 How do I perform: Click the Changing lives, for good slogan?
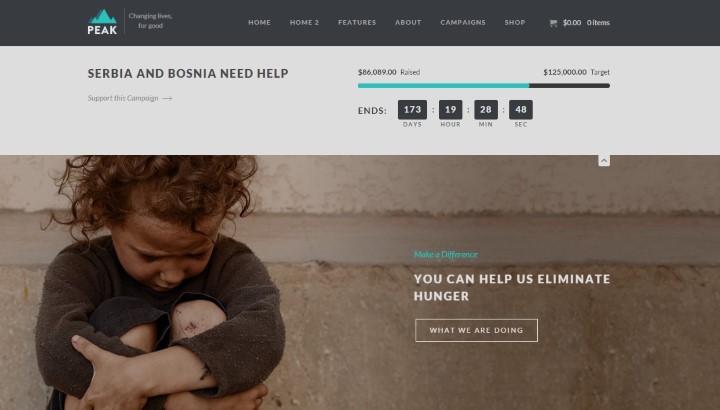pyautogui.click(x=150, y=21)
